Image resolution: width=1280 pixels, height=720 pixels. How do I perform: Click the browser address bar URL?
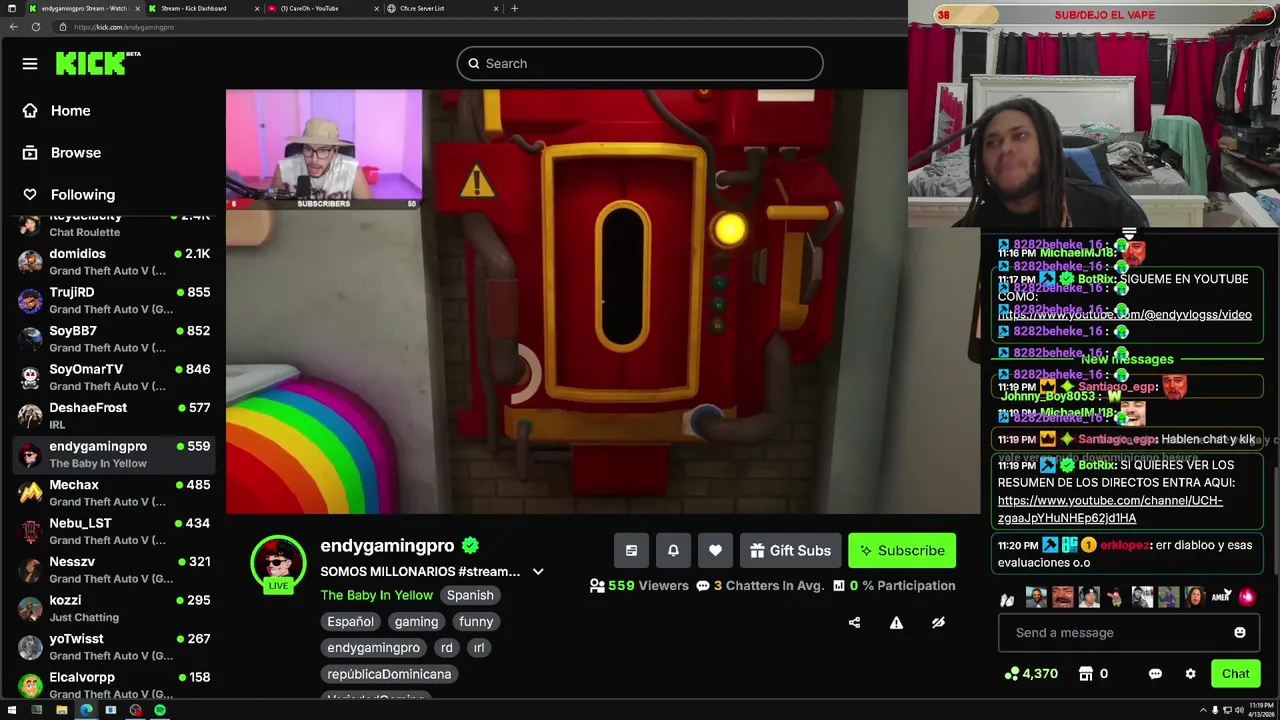[124, 27]
